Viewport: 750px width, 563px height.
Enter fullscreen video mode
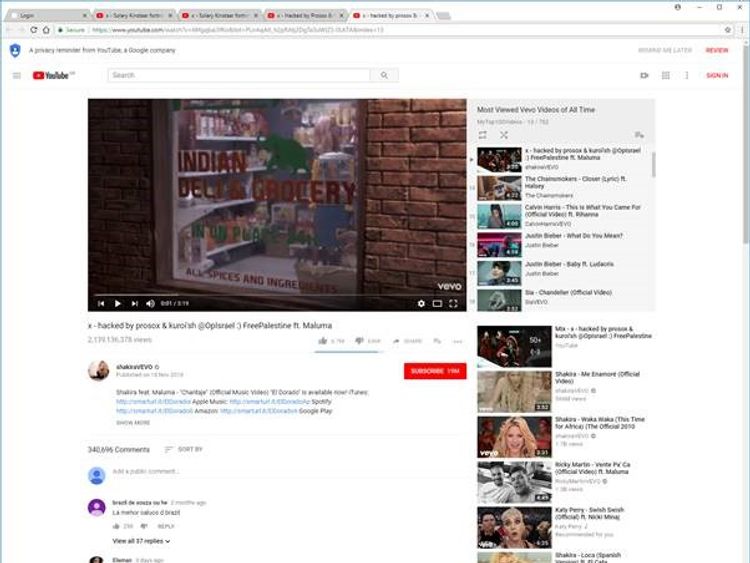click(x=453, y=303)
